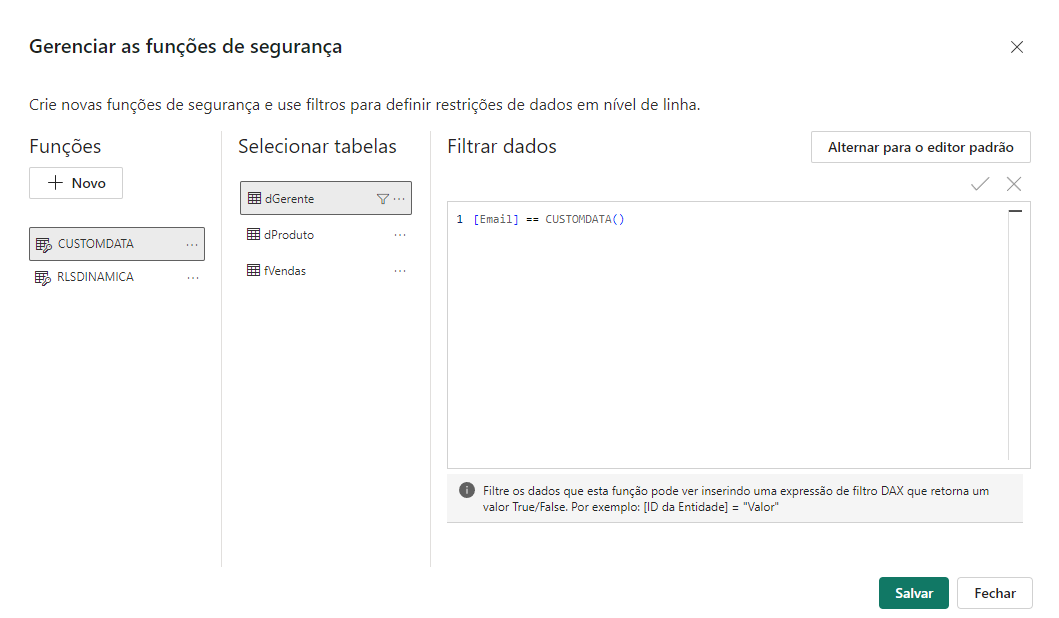Select the RLSDINAMICA role

click(x=95, y=278)
